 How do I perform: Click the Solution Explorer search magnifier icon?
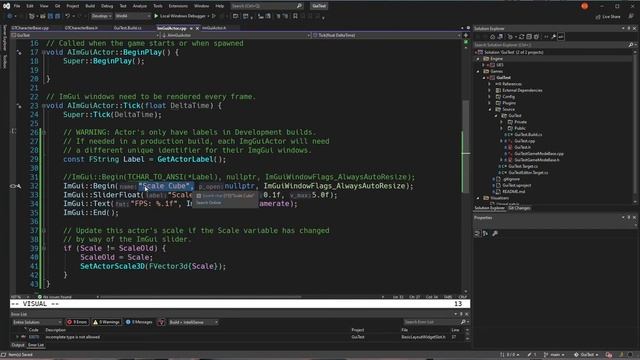tap(630, 45)
